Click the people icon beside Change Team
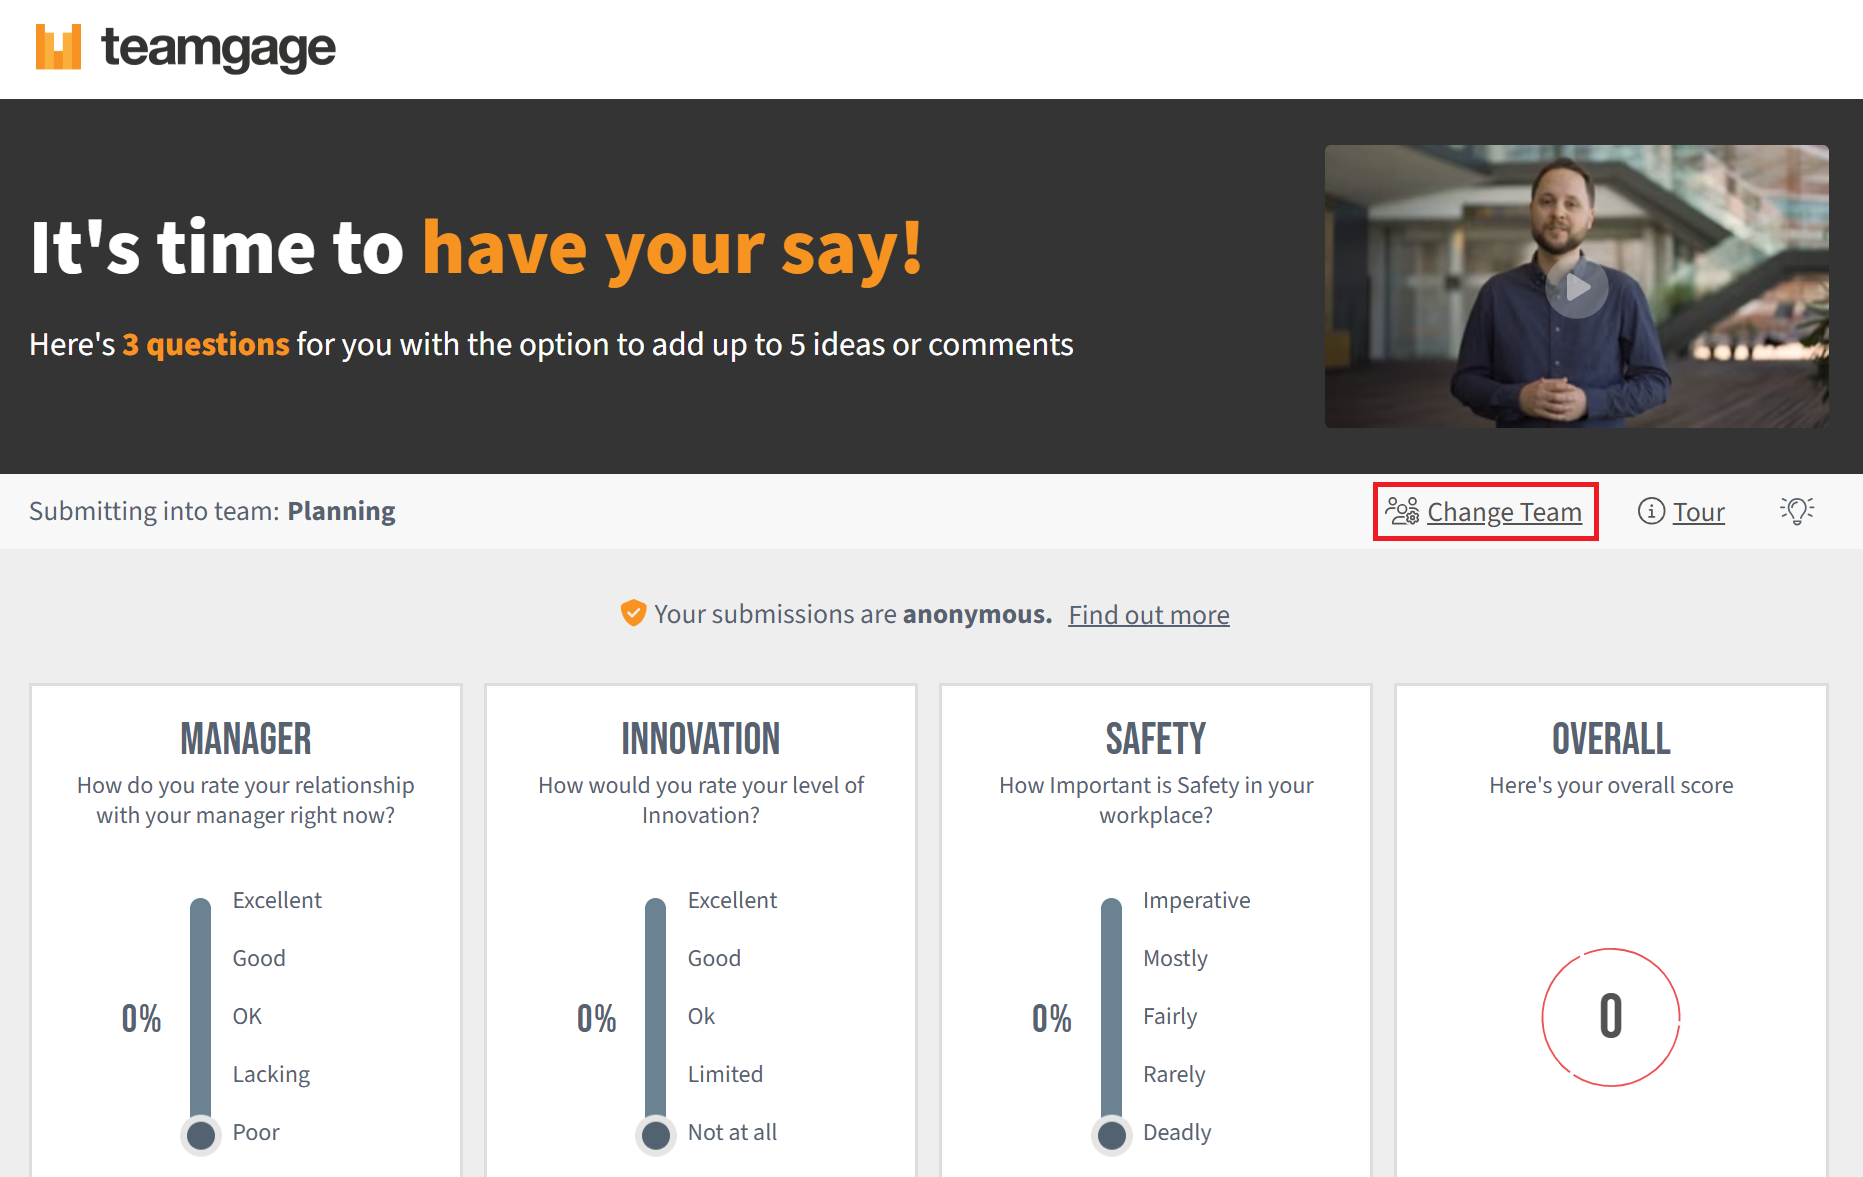 coord(1401,511)
